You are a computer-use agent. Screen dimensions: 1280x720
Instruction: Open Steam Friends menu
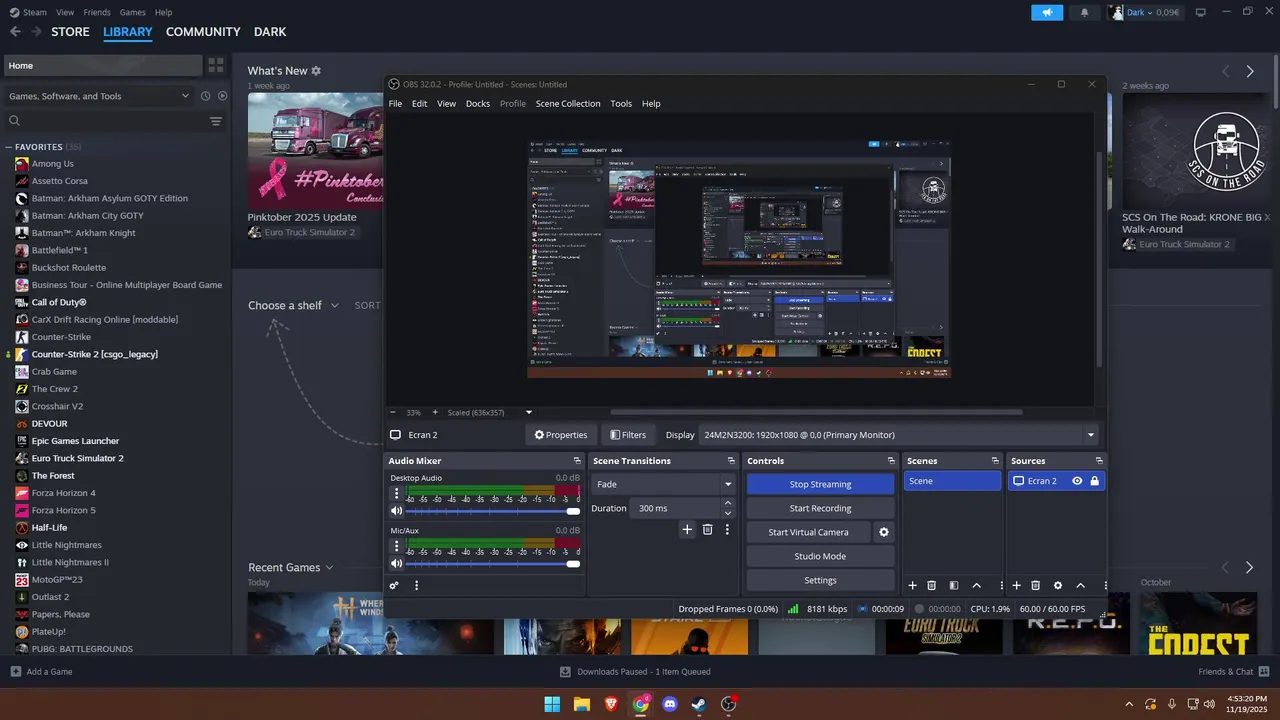coord(97,12)
